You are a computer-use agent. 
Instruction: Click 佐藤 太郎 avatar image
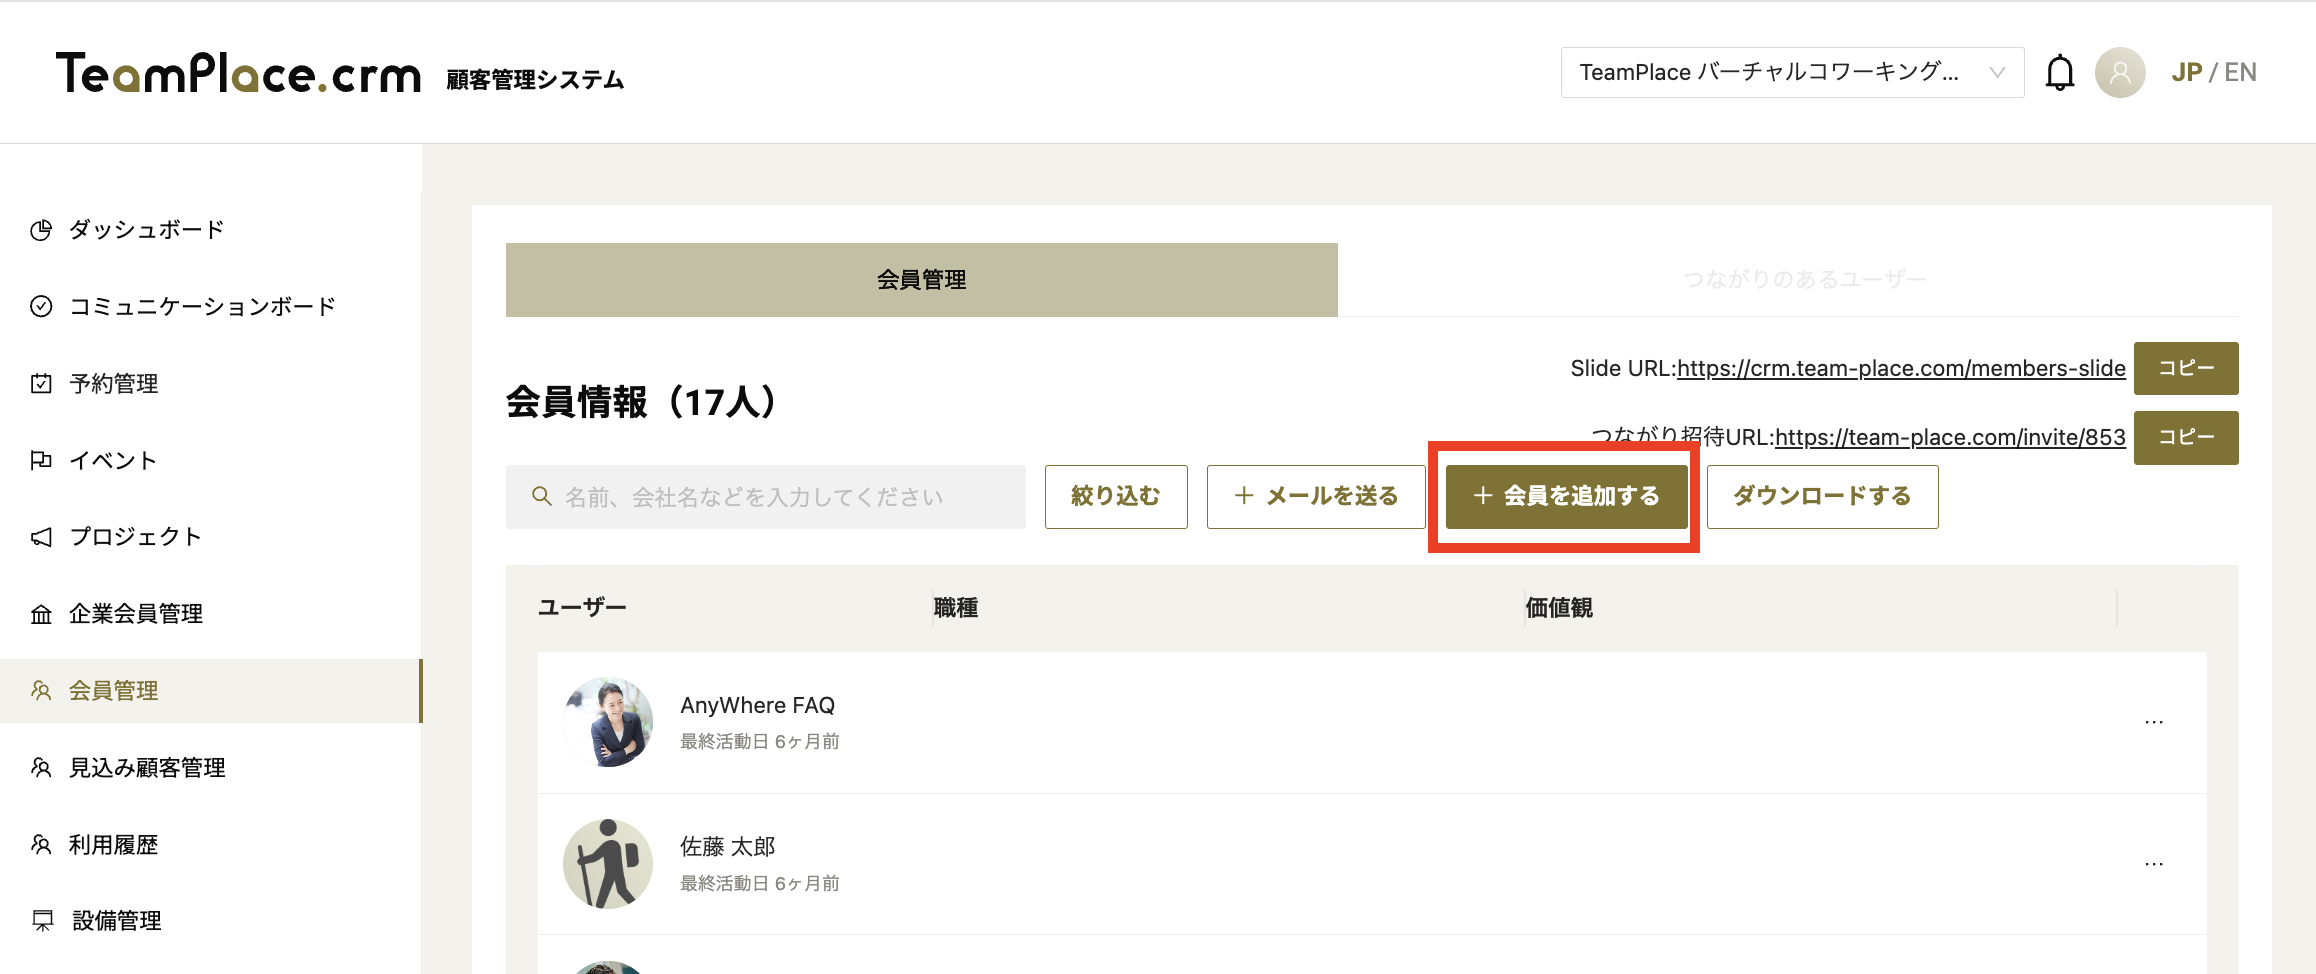(608, 864)
